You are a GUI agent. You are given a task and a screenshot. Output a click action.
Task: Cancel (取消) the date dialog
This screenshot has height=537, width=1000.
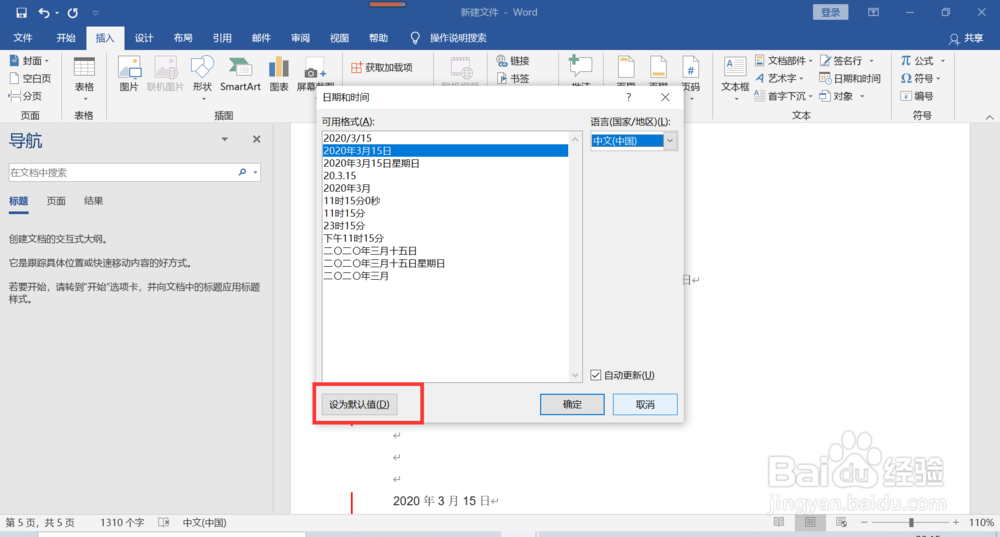[x=645, y=404]
